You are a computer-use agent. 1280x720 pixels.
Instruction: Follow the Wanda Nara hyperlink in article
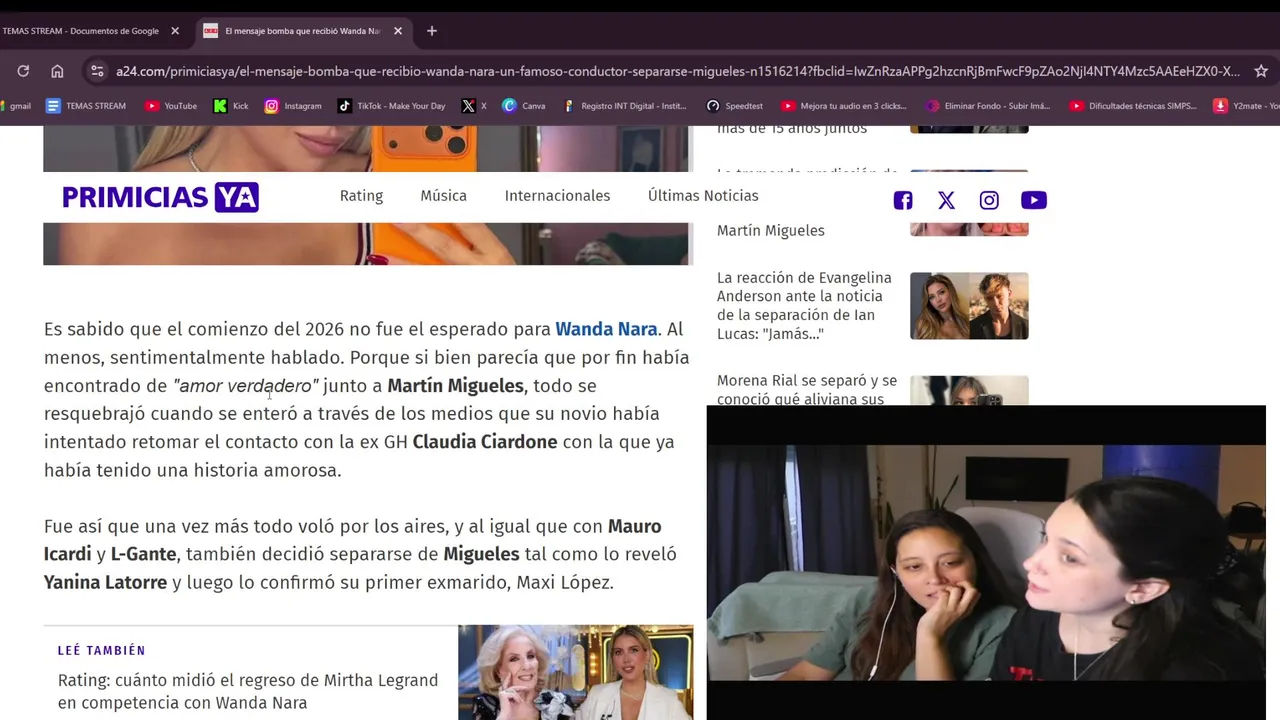606,329
